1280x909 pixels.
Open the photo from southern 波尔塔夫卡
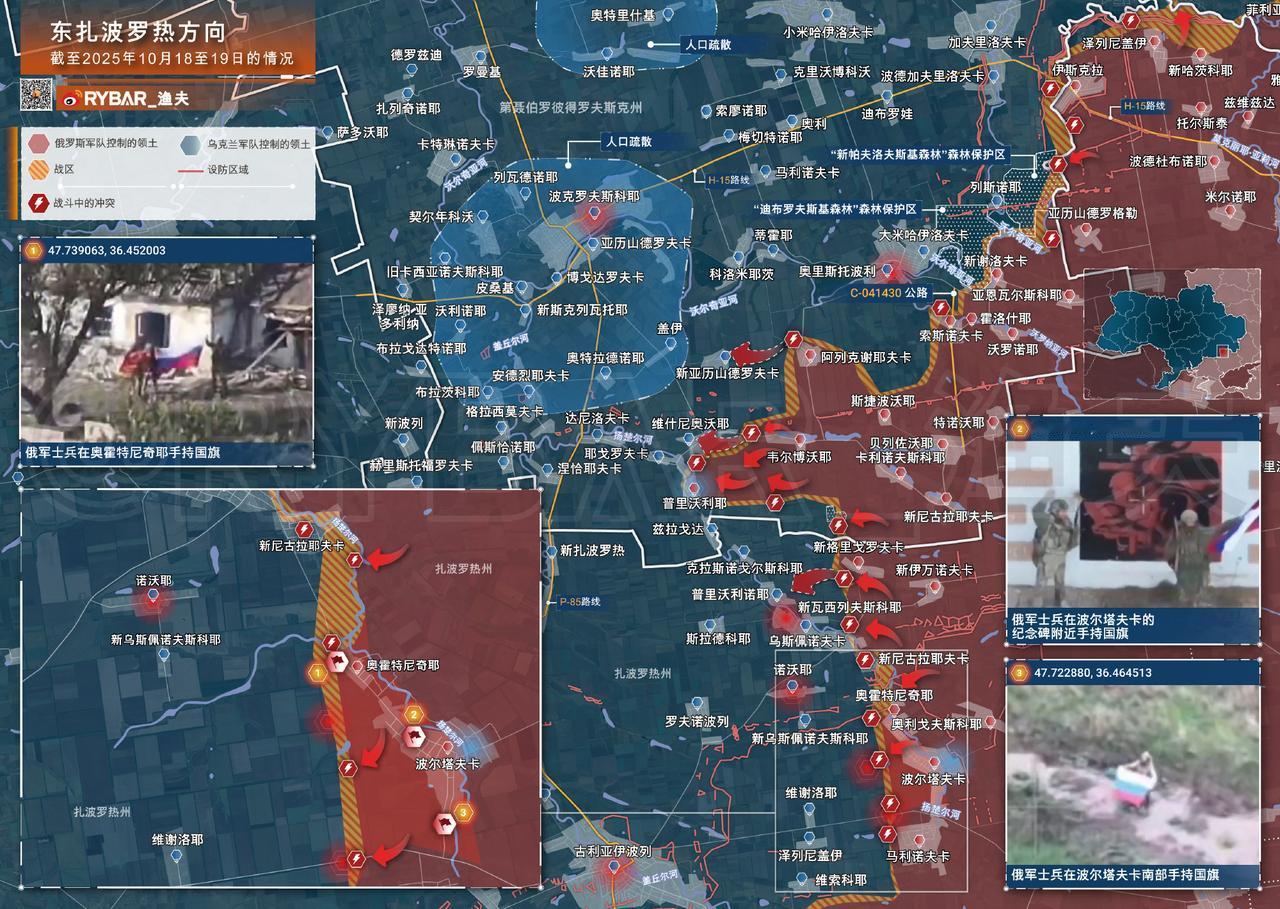(x=1133, y=774)
